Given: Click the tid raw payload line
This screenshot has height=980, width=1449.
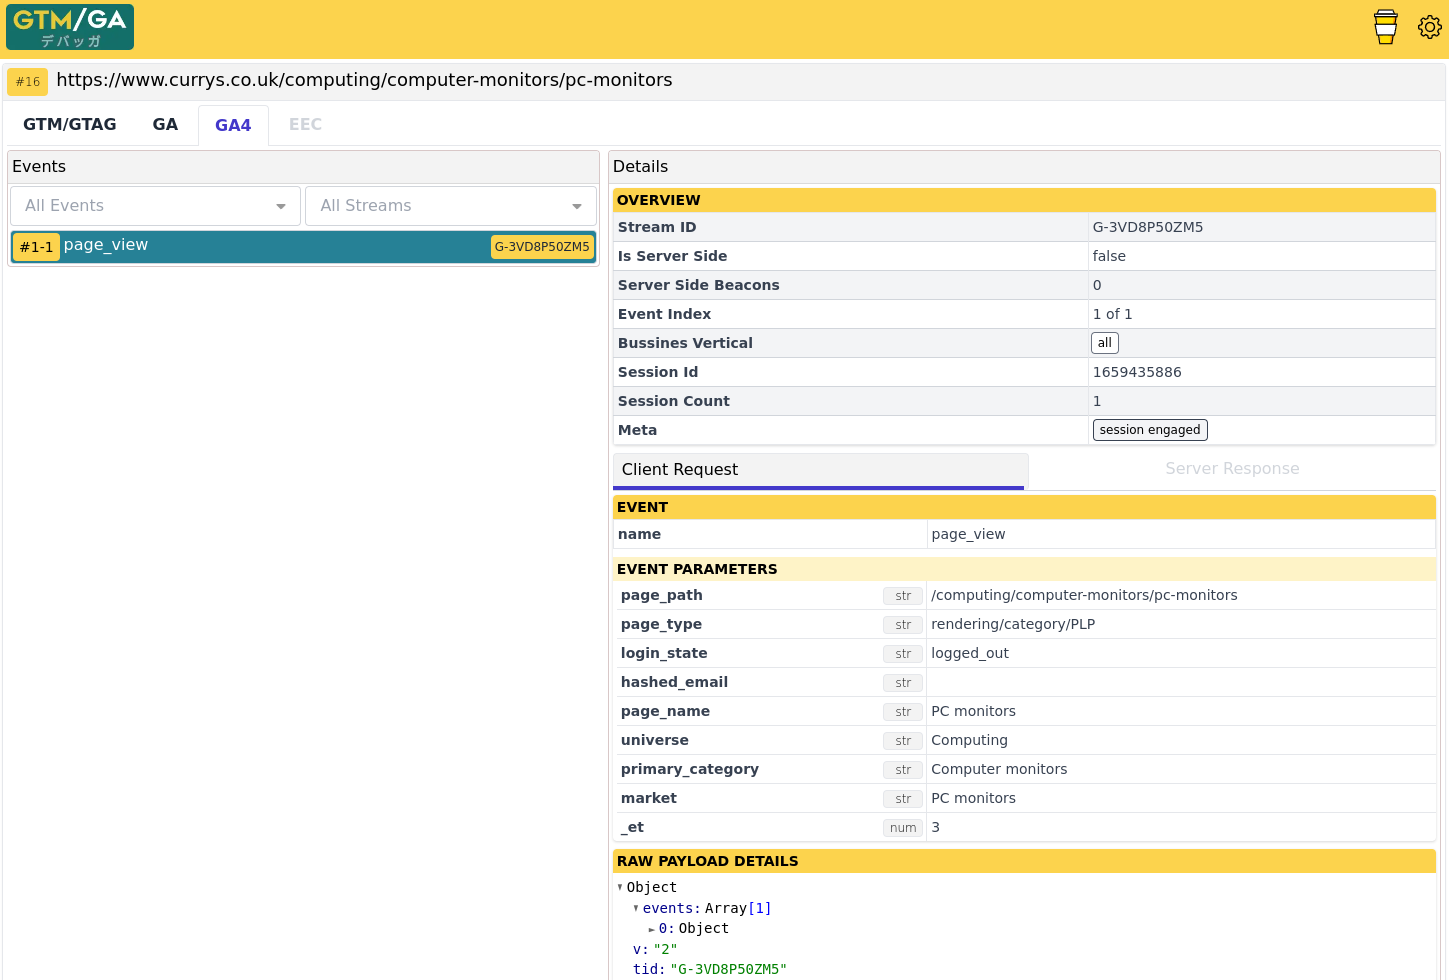Looking at the screenshot, I should tap(710, 969).
